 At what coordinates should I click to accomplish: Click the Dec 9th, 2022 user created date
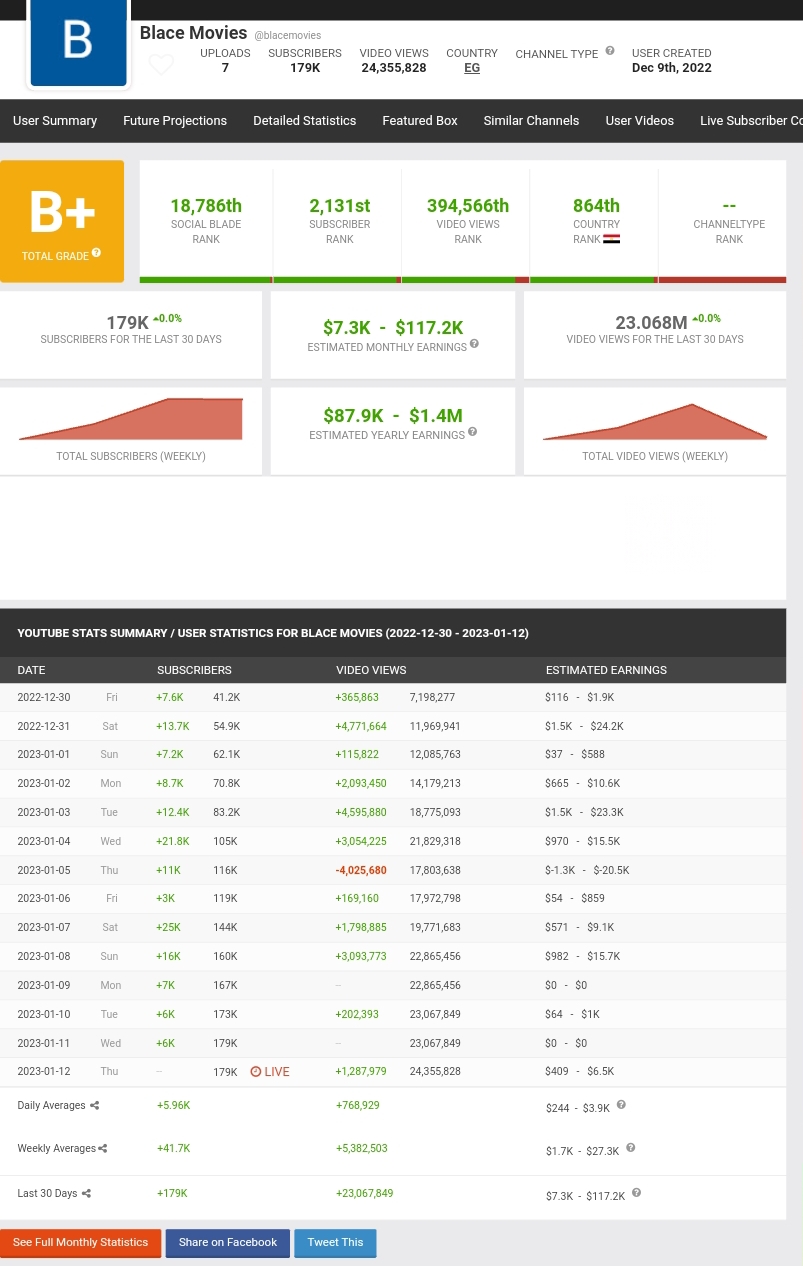pos(672,68)
